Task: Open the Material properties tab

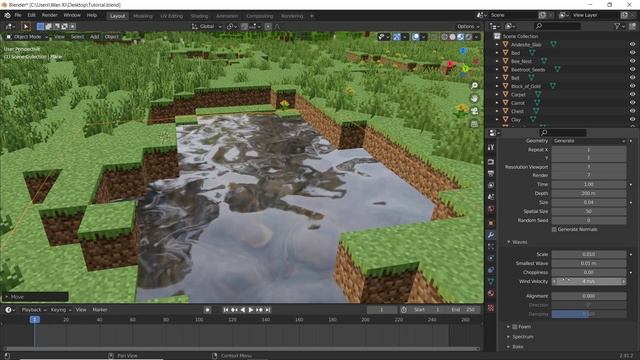Action: coord(491,293)
